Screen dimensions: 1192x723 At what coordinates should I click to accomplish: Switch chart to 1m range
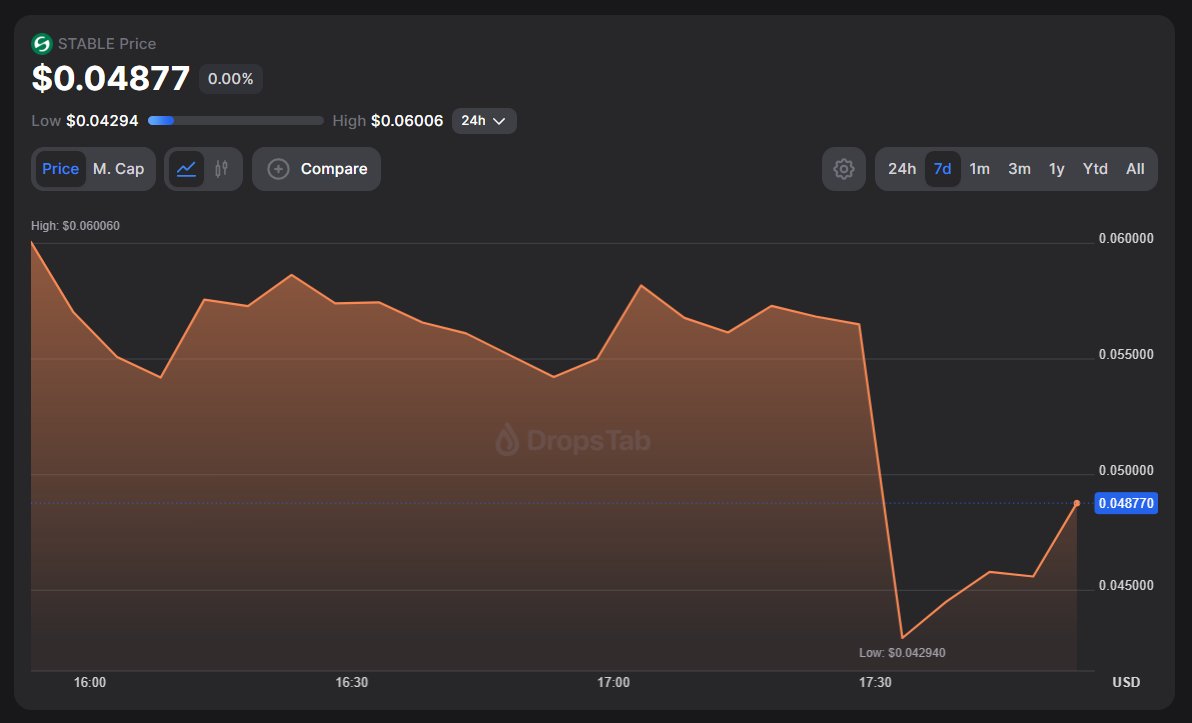point(980,169)
